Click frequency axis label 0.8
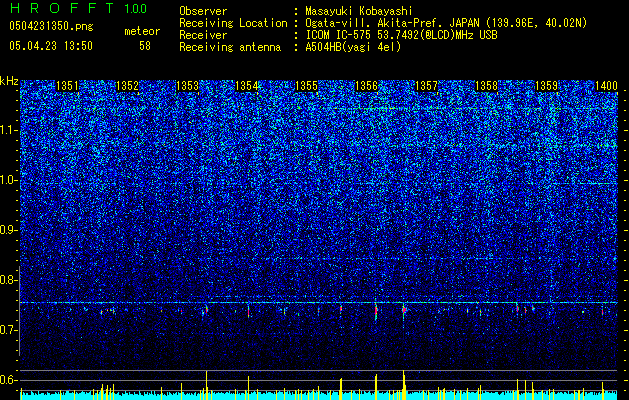Image resolution: width=629 pixels, height=400 pixels. (8, 280)
